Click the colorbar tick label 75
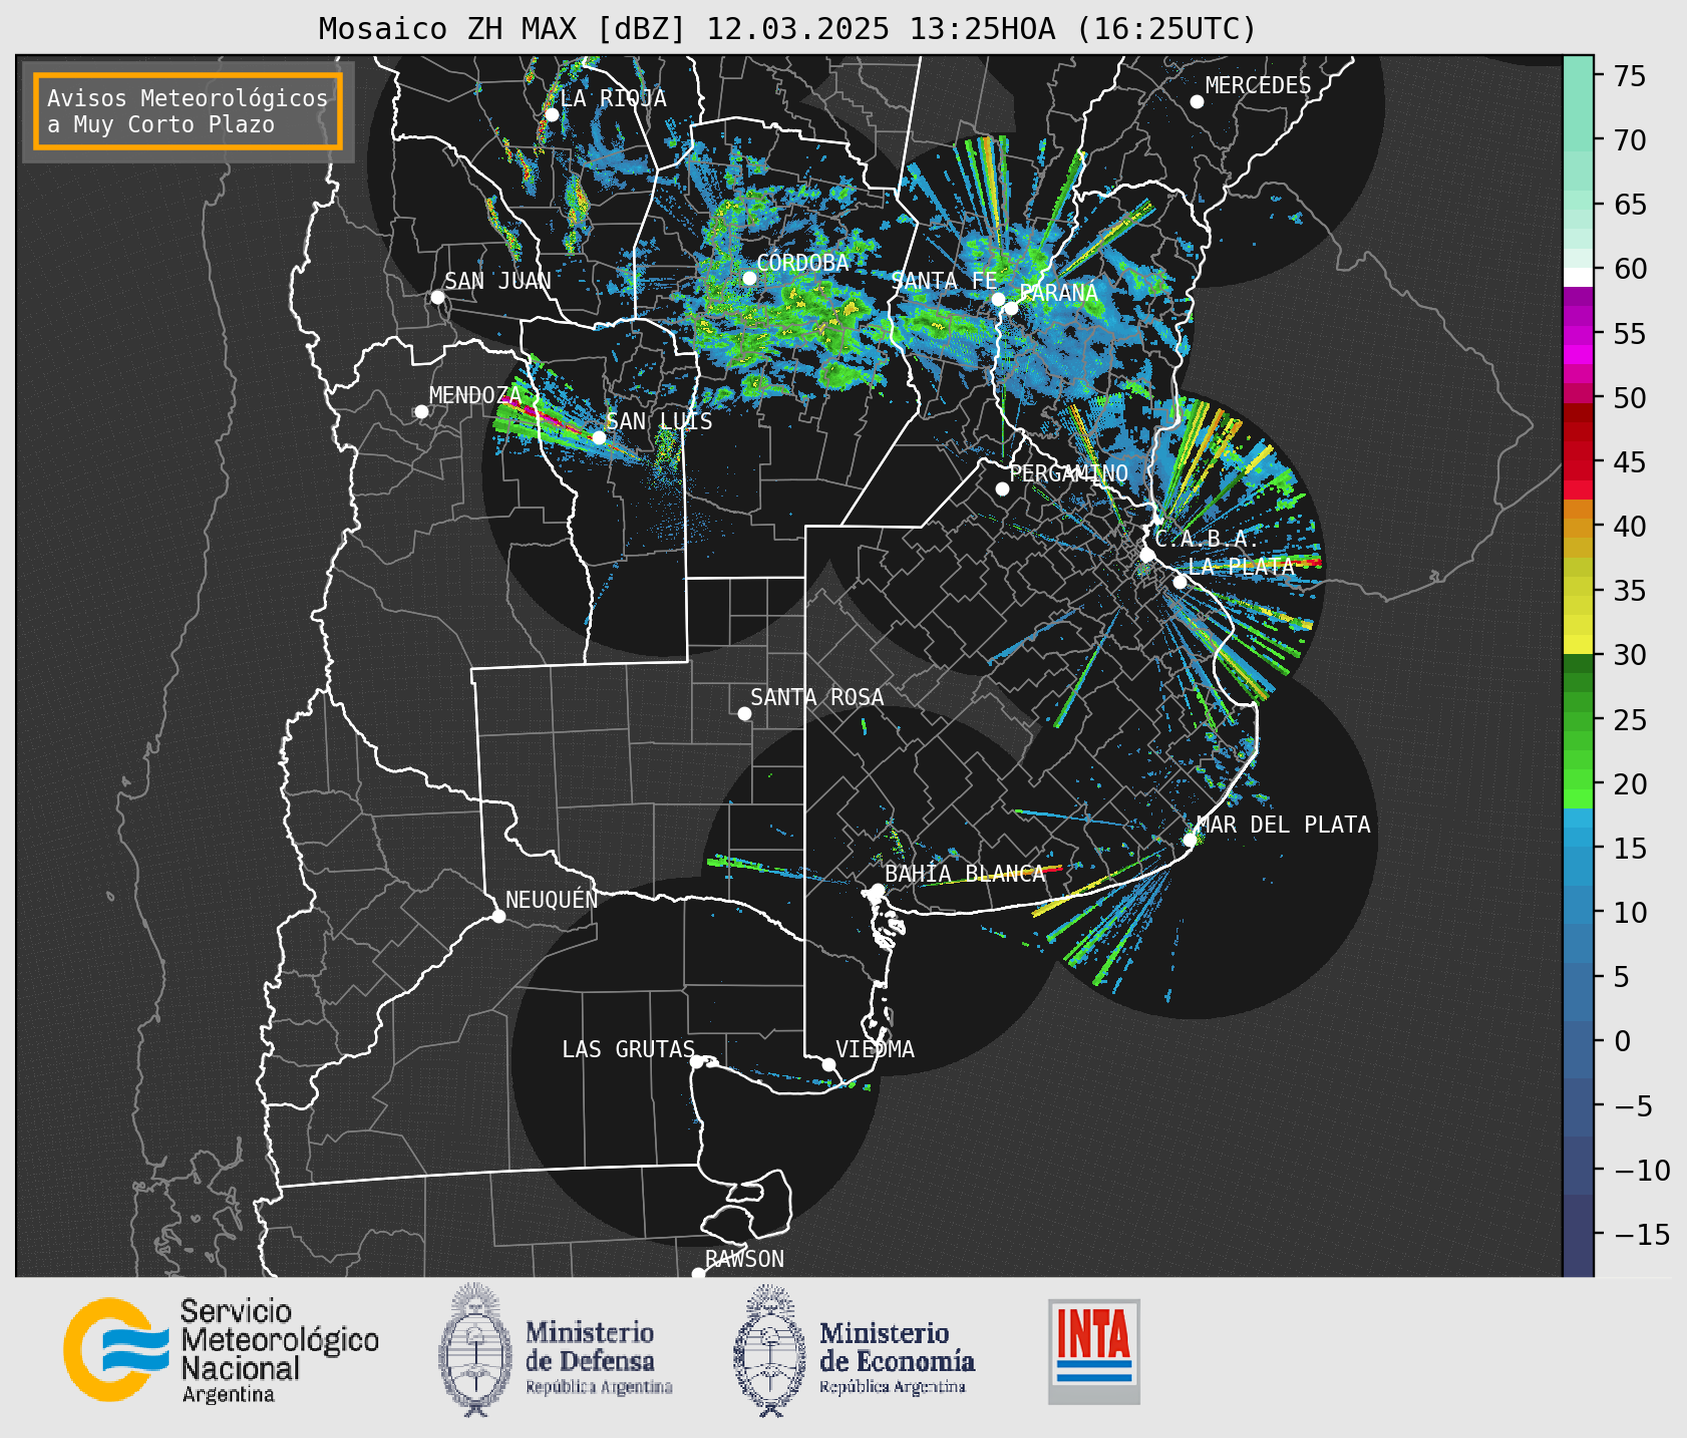Image resolution: width=1687 pixels, height=1438 pixels. (x=1628, y=76)
